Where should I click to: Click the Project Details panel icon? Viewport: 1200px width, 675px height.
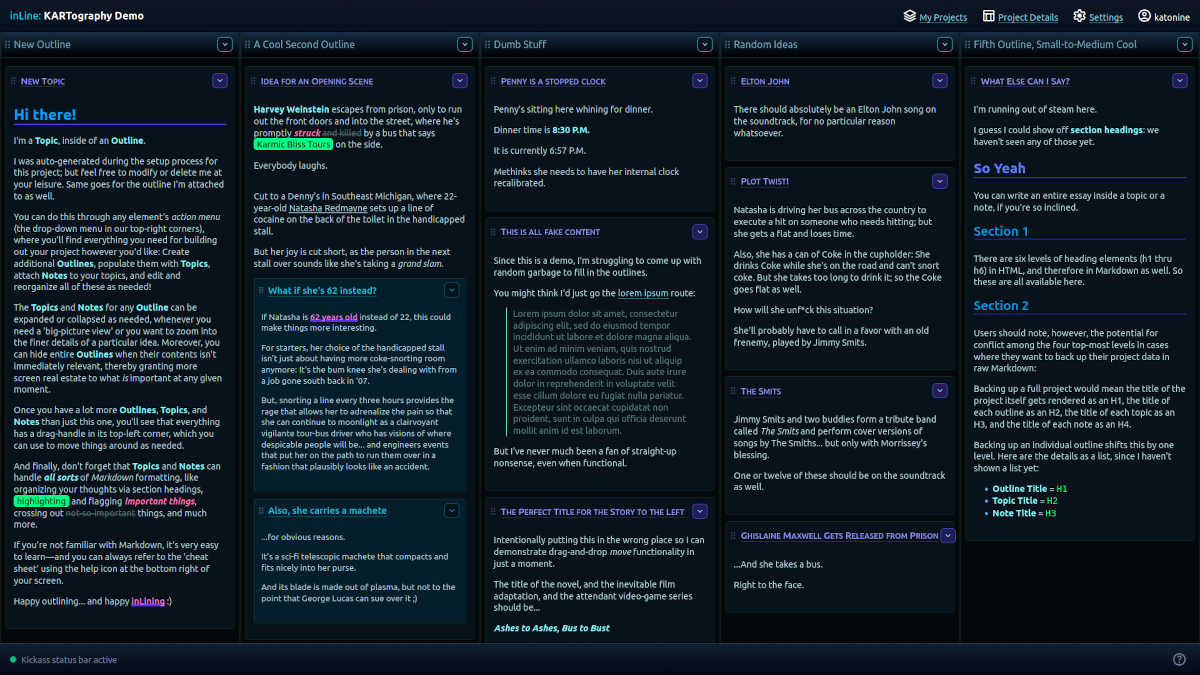click(x=989, y=16)
